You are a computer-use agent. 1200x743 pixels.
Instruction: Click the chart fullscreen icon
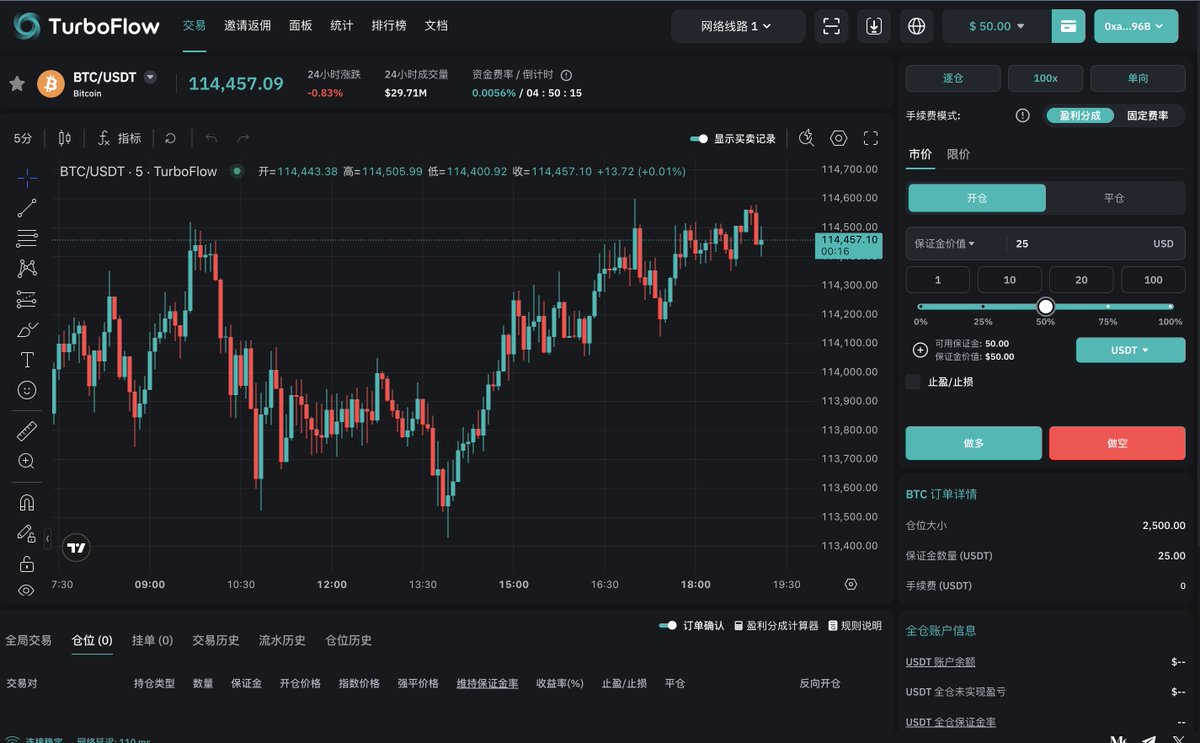pos(870,138)
